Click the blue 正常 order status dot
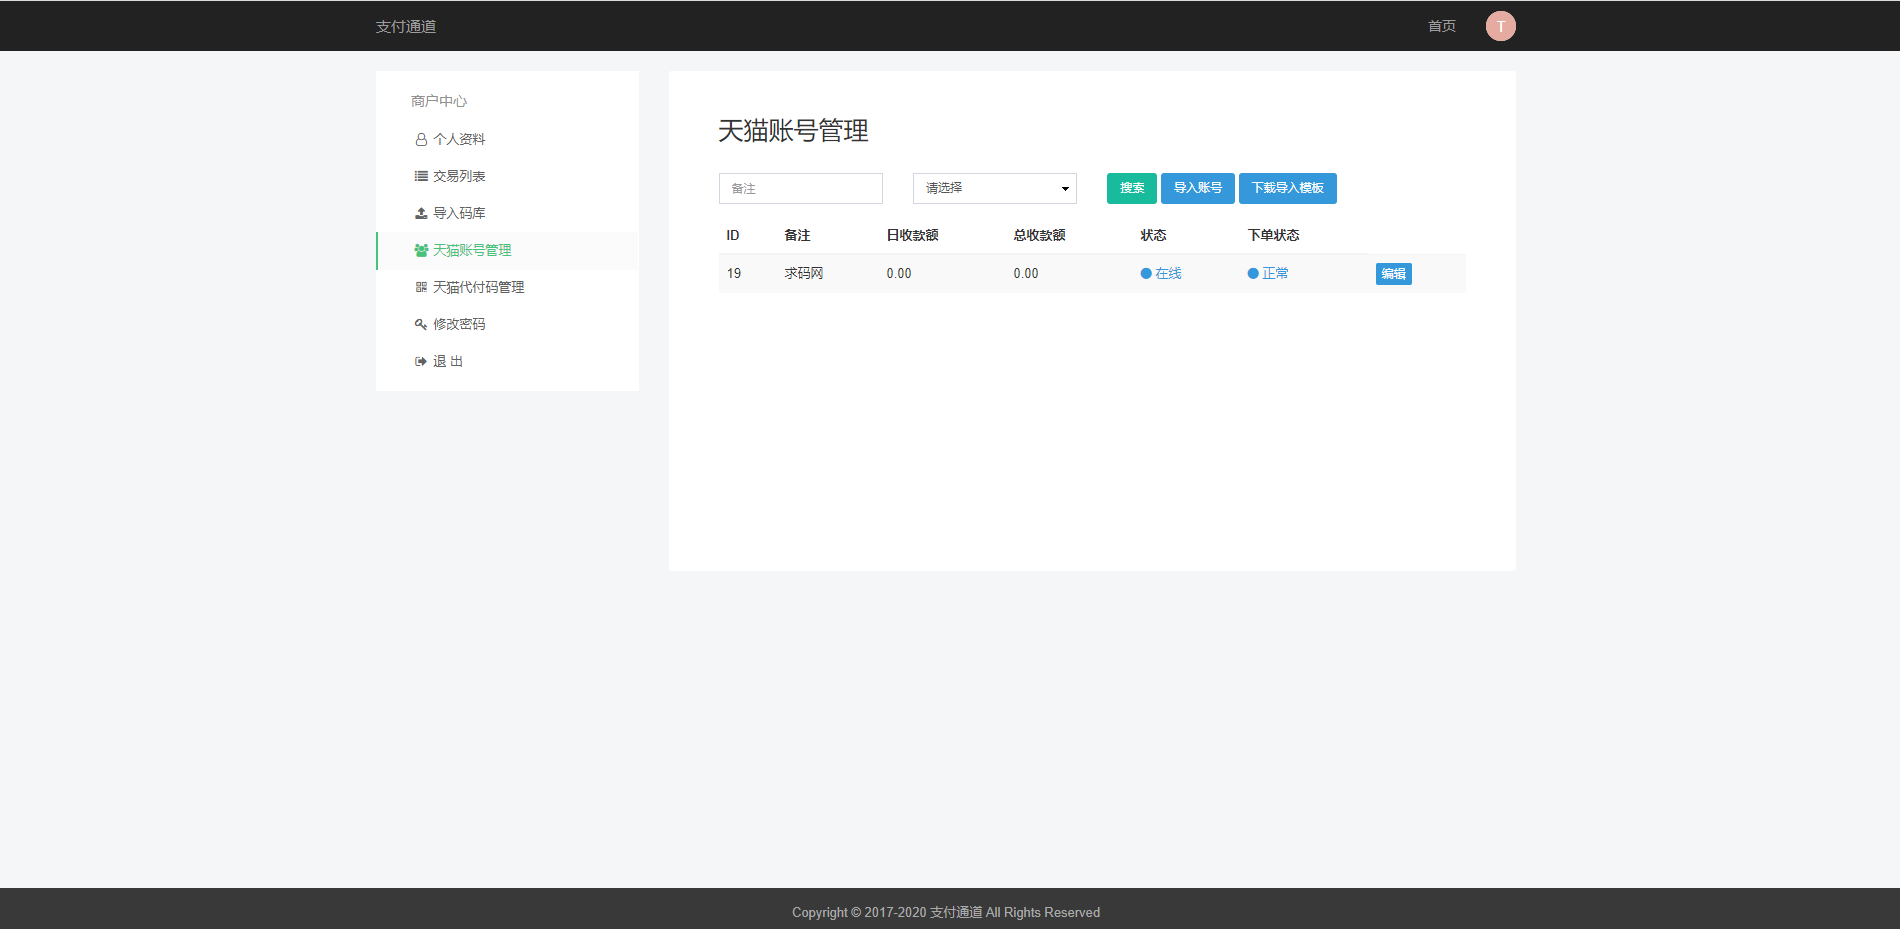1900x929 pixels. click(x=1253, y=274)
